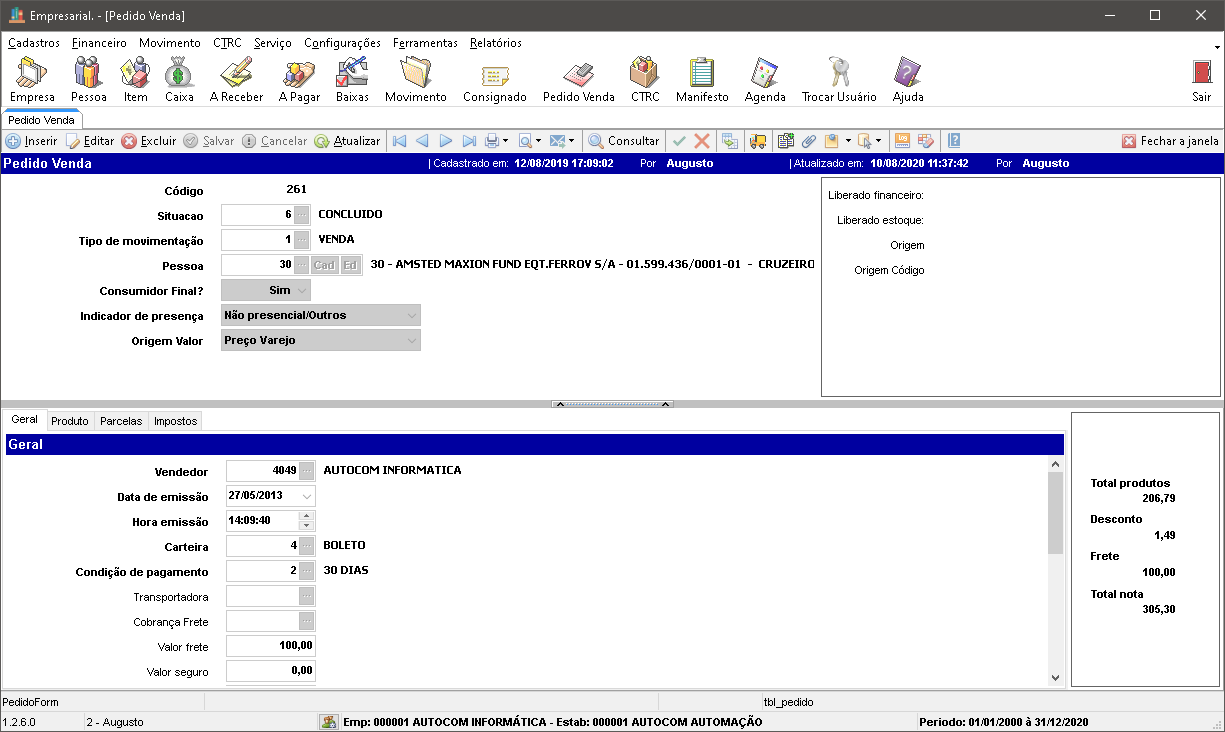
Task: Click the CTRC package icon
Action: (645, 78)
